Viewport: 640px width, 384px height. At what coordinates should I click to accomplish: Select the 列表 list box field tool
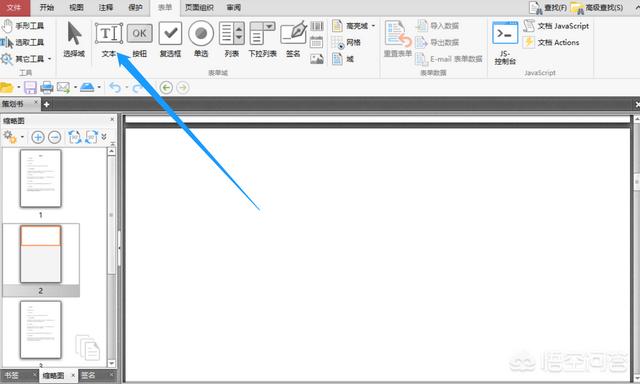coord(232,40)
